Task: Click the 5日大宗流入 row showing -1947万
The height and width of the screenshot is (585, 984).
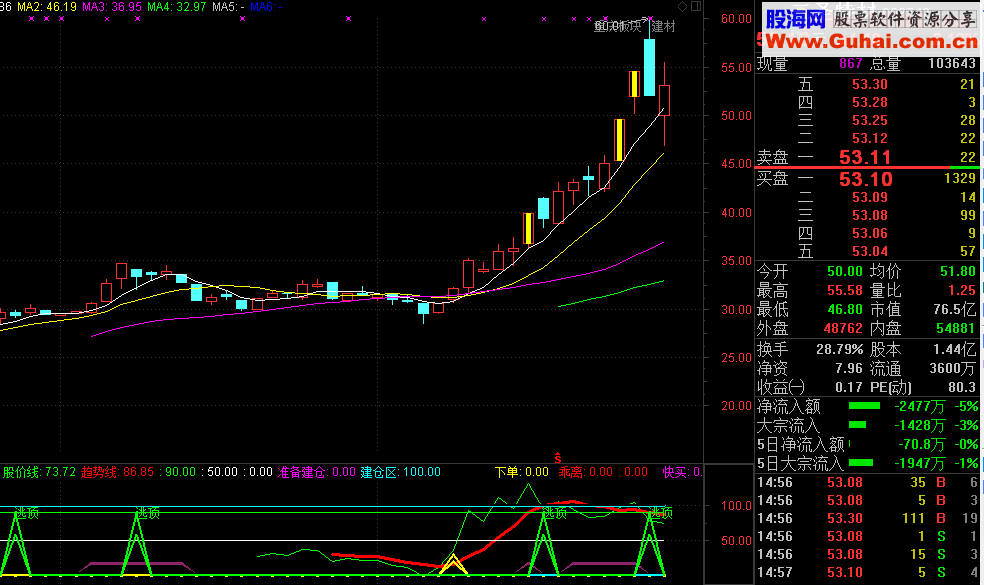Action: [867, 464]
